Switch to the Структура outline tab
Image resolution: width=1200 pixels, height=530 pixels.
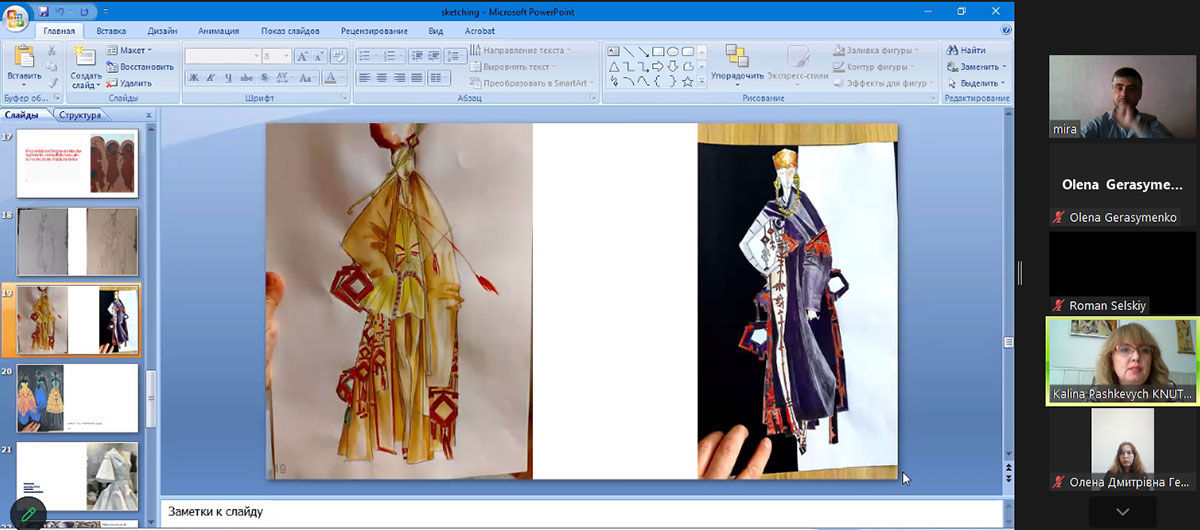[80, 115]
